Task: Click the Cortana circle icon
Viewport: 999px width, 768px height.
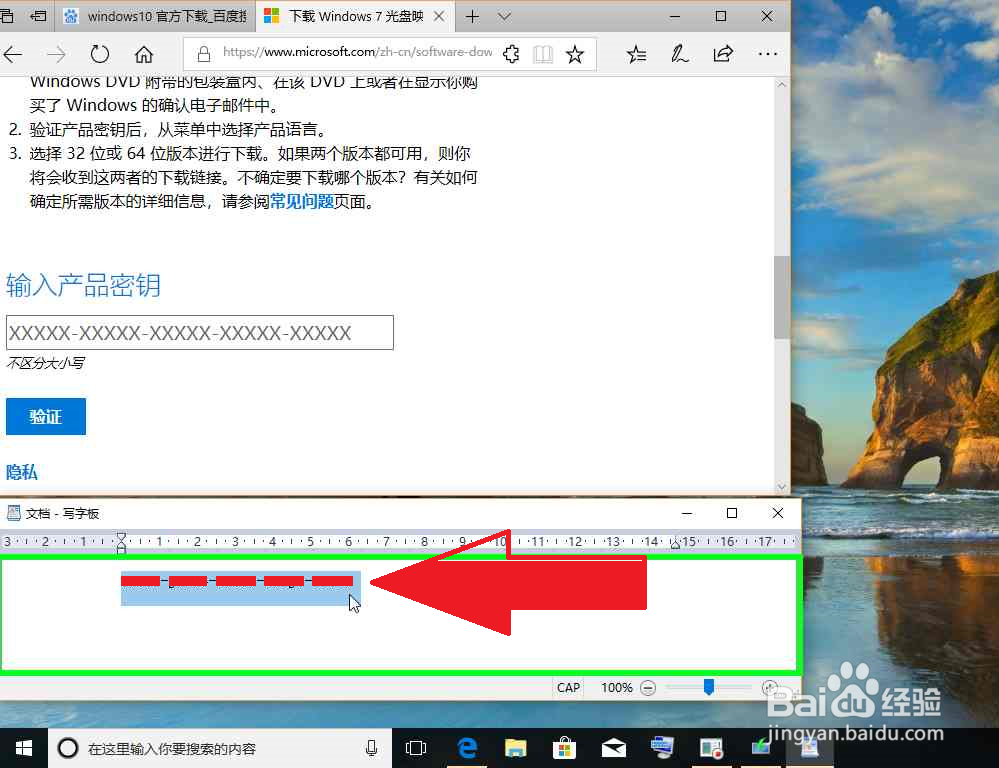Action: pos(68,748)
